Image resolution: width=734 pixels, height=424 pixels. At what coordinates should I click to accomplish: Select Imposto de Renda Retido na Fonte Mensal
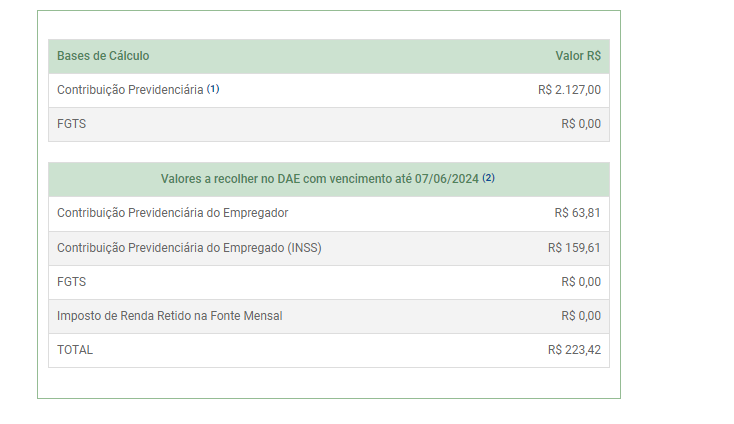169,316
